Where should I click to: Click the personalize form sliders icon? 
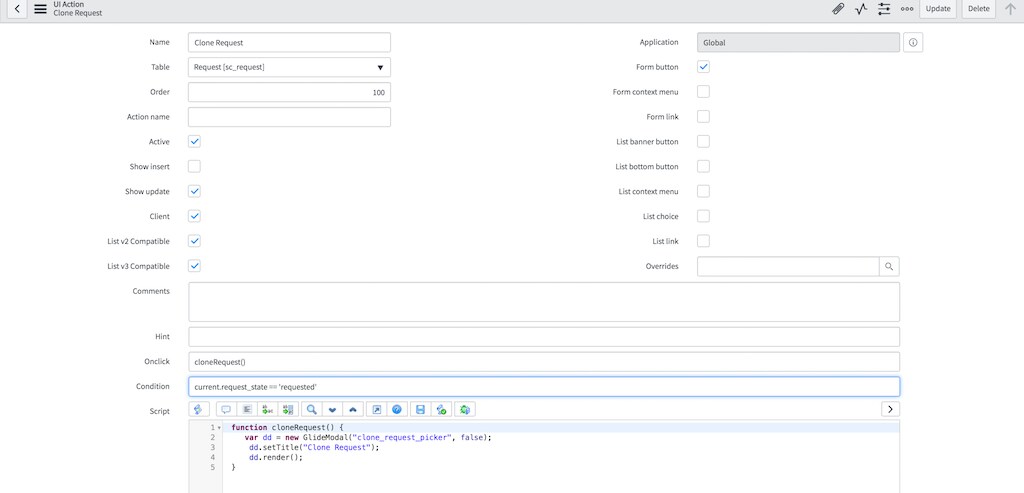click(884, 9)
